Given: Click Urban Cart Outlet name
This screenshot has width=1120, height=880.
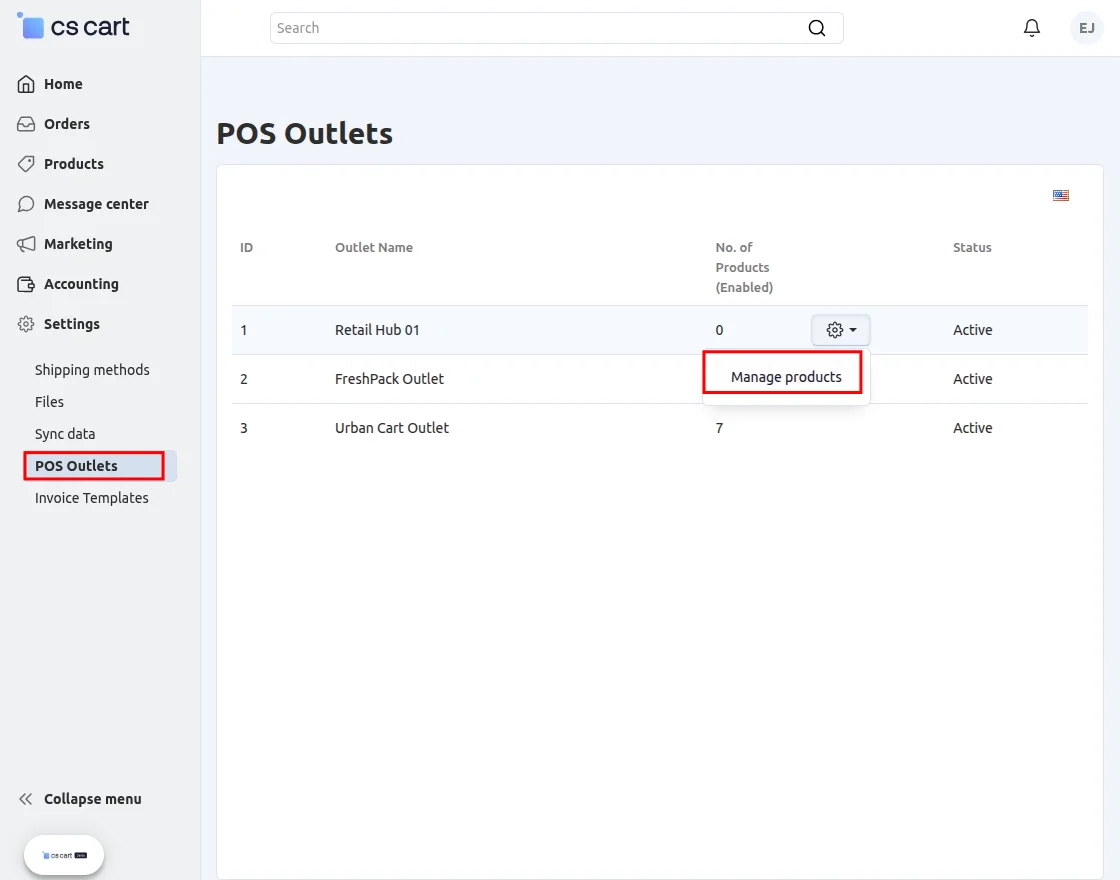Looking at the screenshot, I should point(392,428).
